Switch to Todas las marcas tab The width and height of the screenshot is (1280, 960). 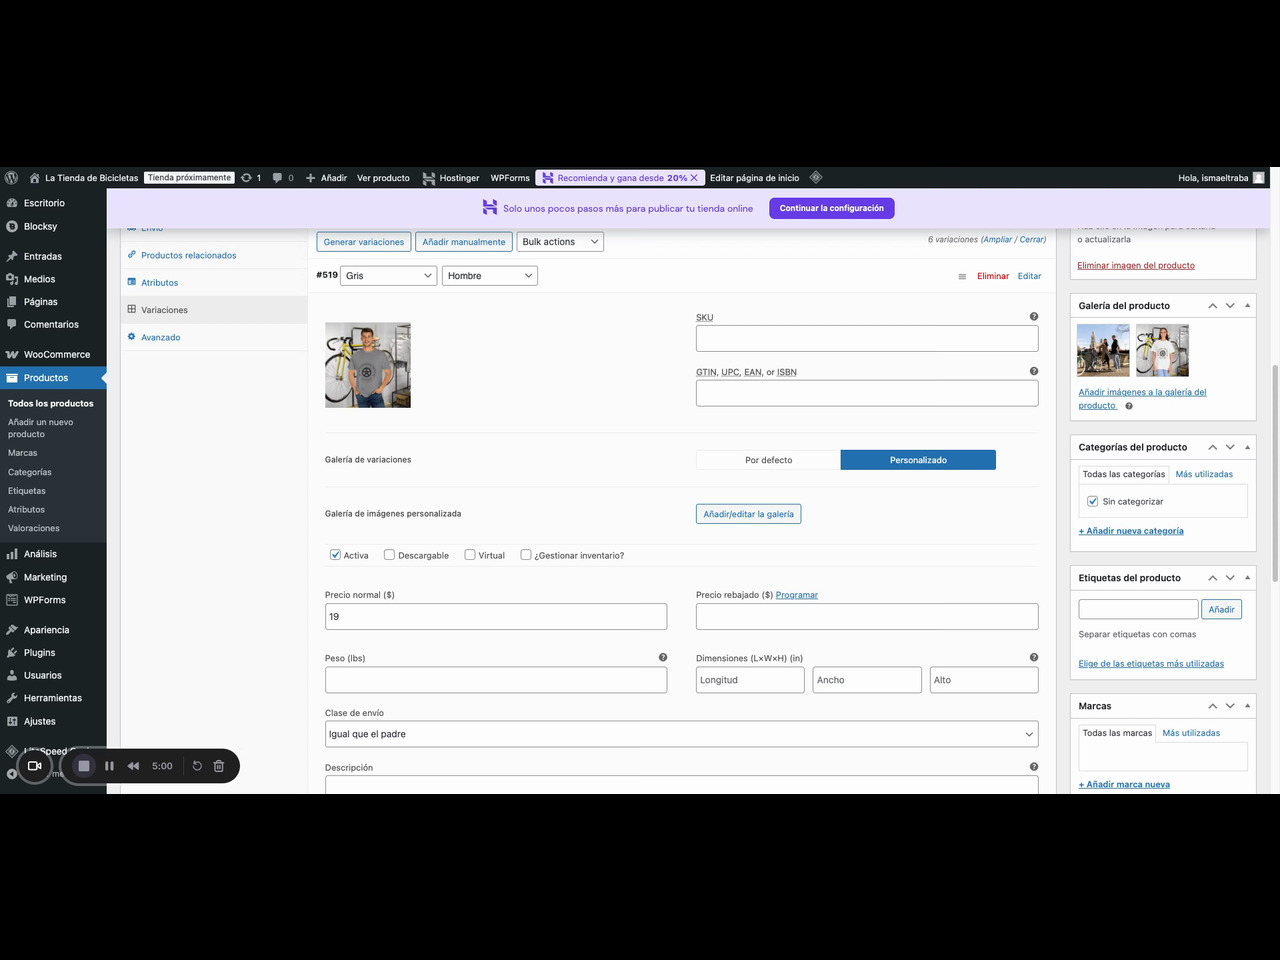(1117, 733)
